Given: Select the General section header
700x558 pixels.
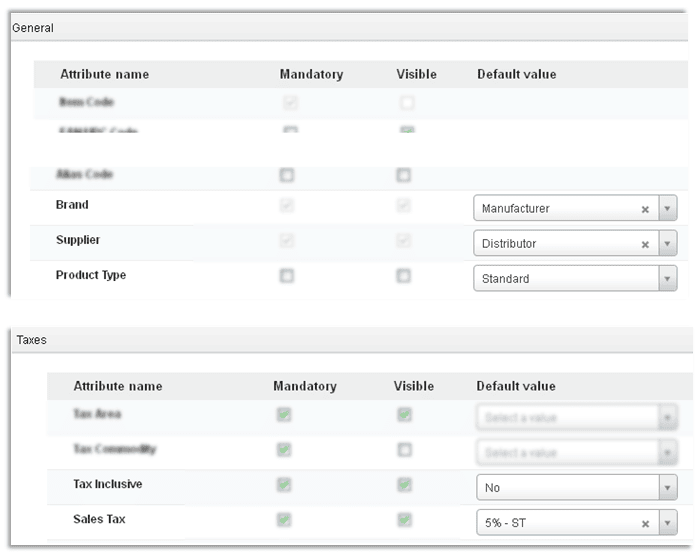Looking at the screenshot, I should (33, 28).
